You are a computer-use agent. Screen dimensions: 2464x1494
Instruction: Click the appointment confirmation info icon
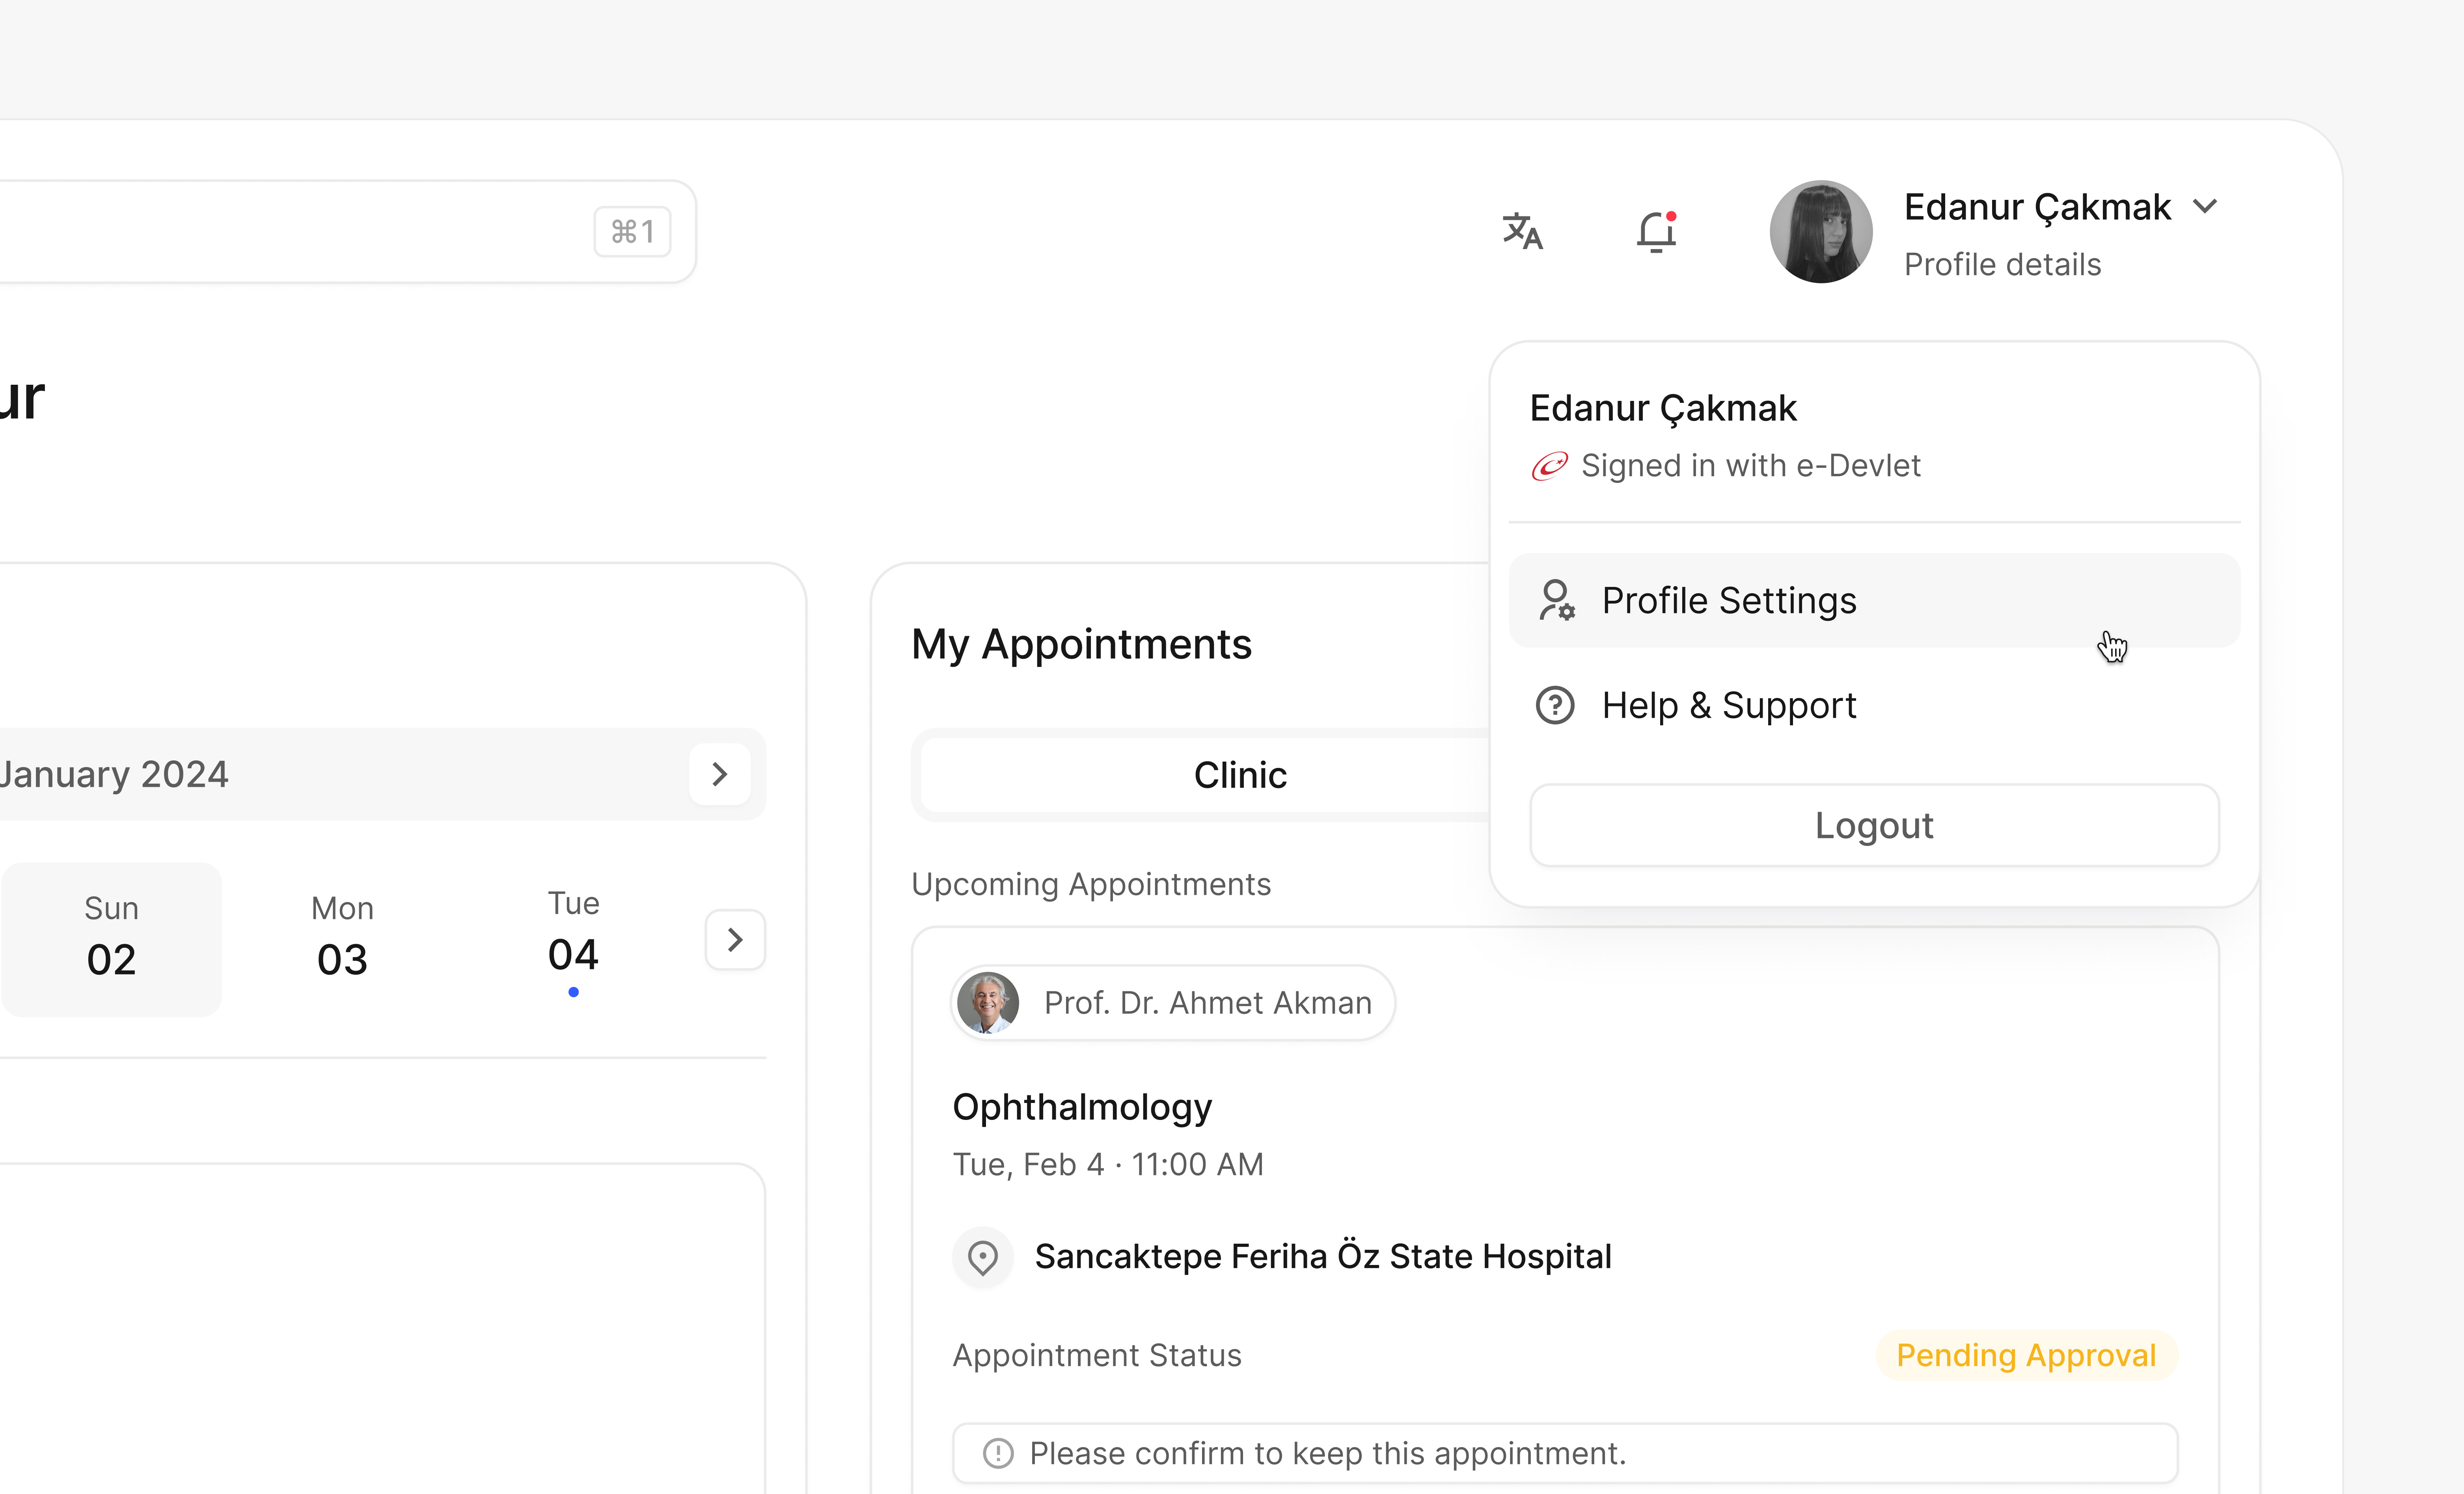pyautogui.click(x=997, y=1453)
